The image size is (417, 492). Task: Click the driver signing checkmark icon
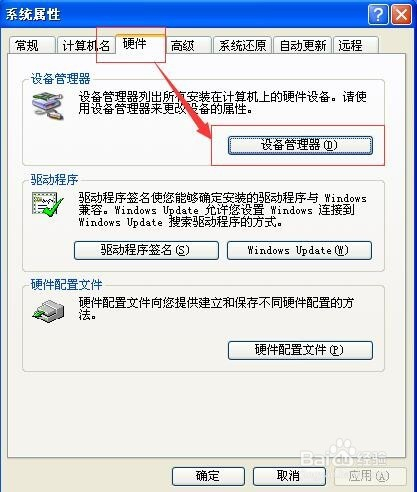[x=48, y=204]
